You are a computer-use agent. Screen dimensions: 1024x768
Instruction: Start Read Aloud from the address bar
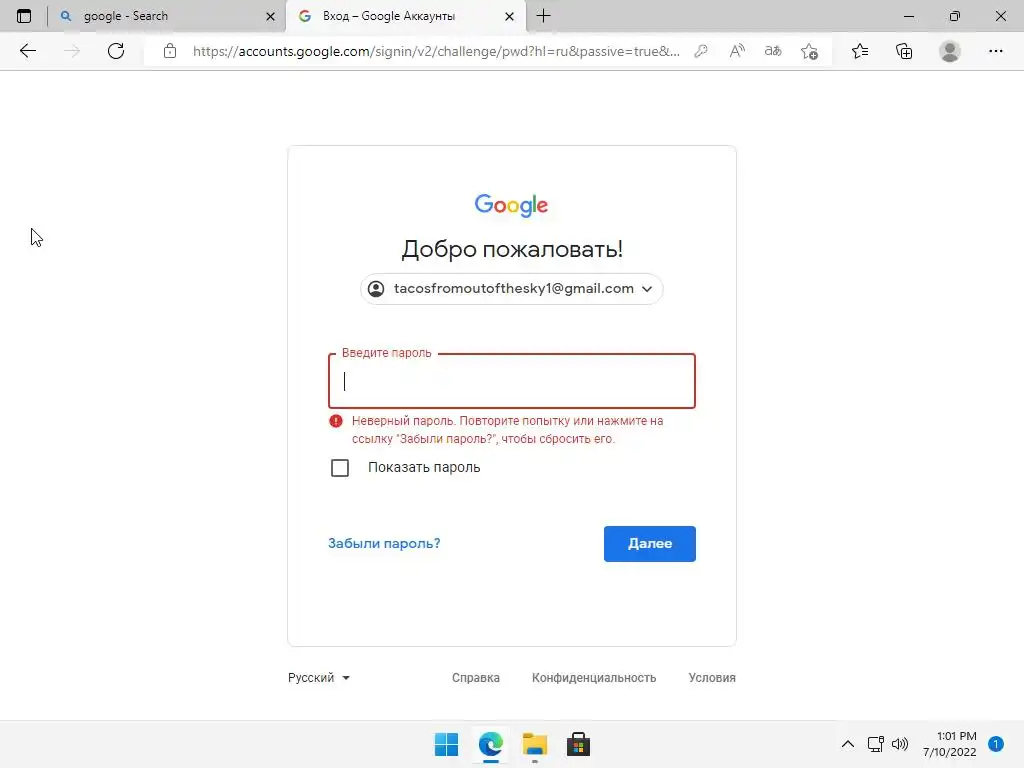pyautogui.click(x=737, y=51)
